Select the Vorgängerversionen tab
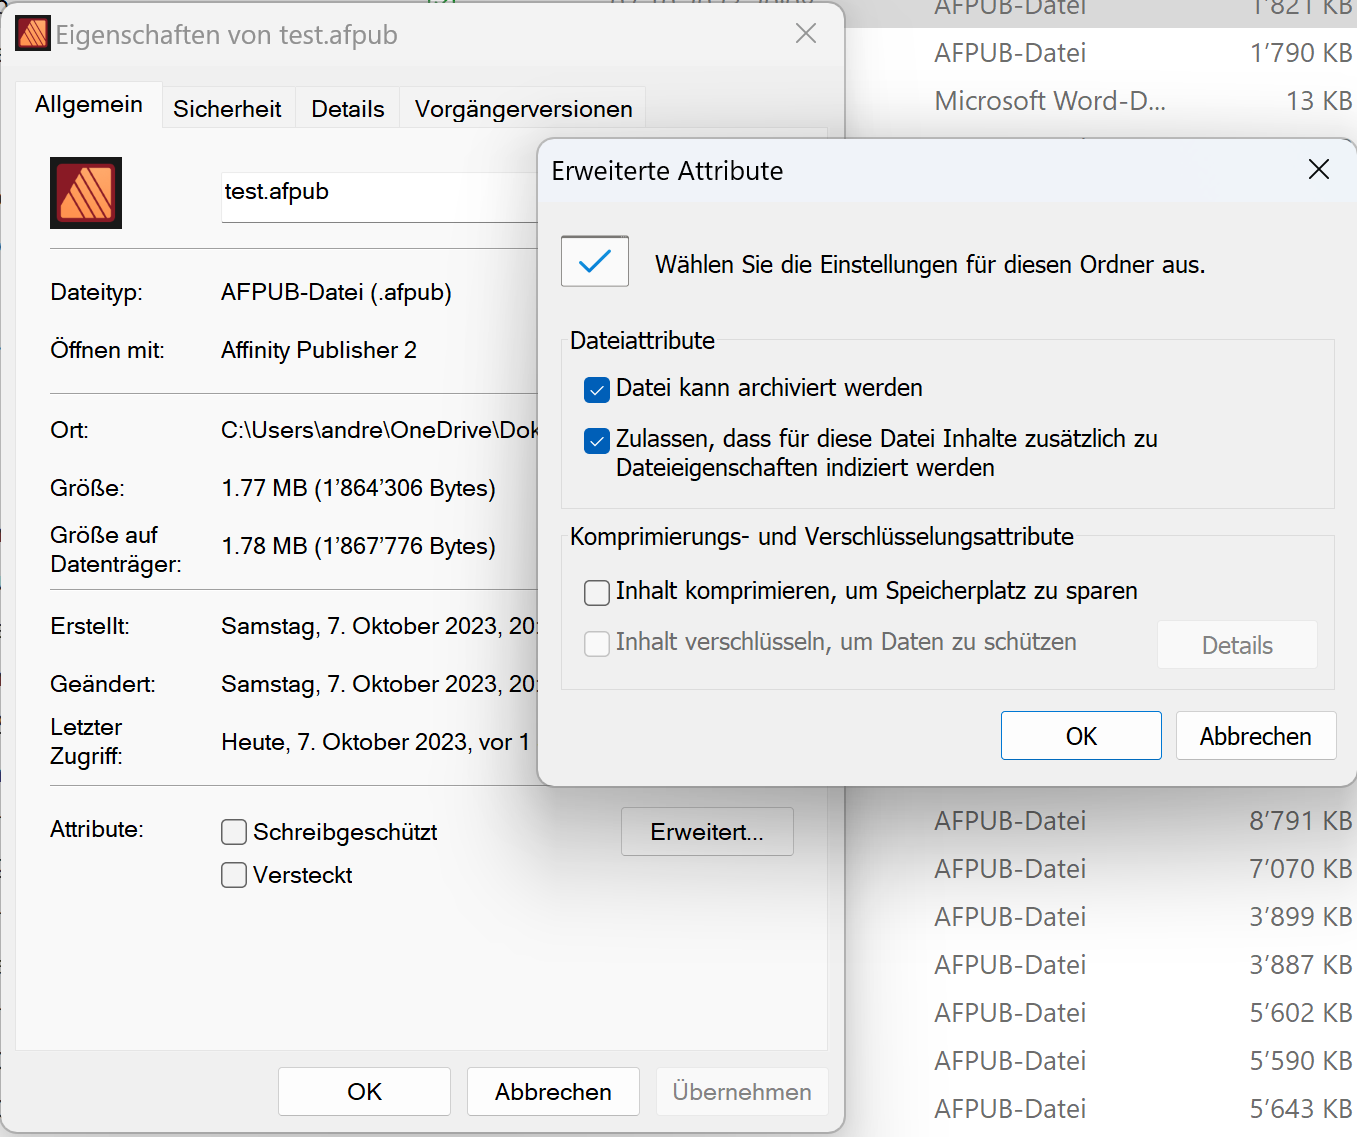1357x1137 pixels. click(522, 107)
